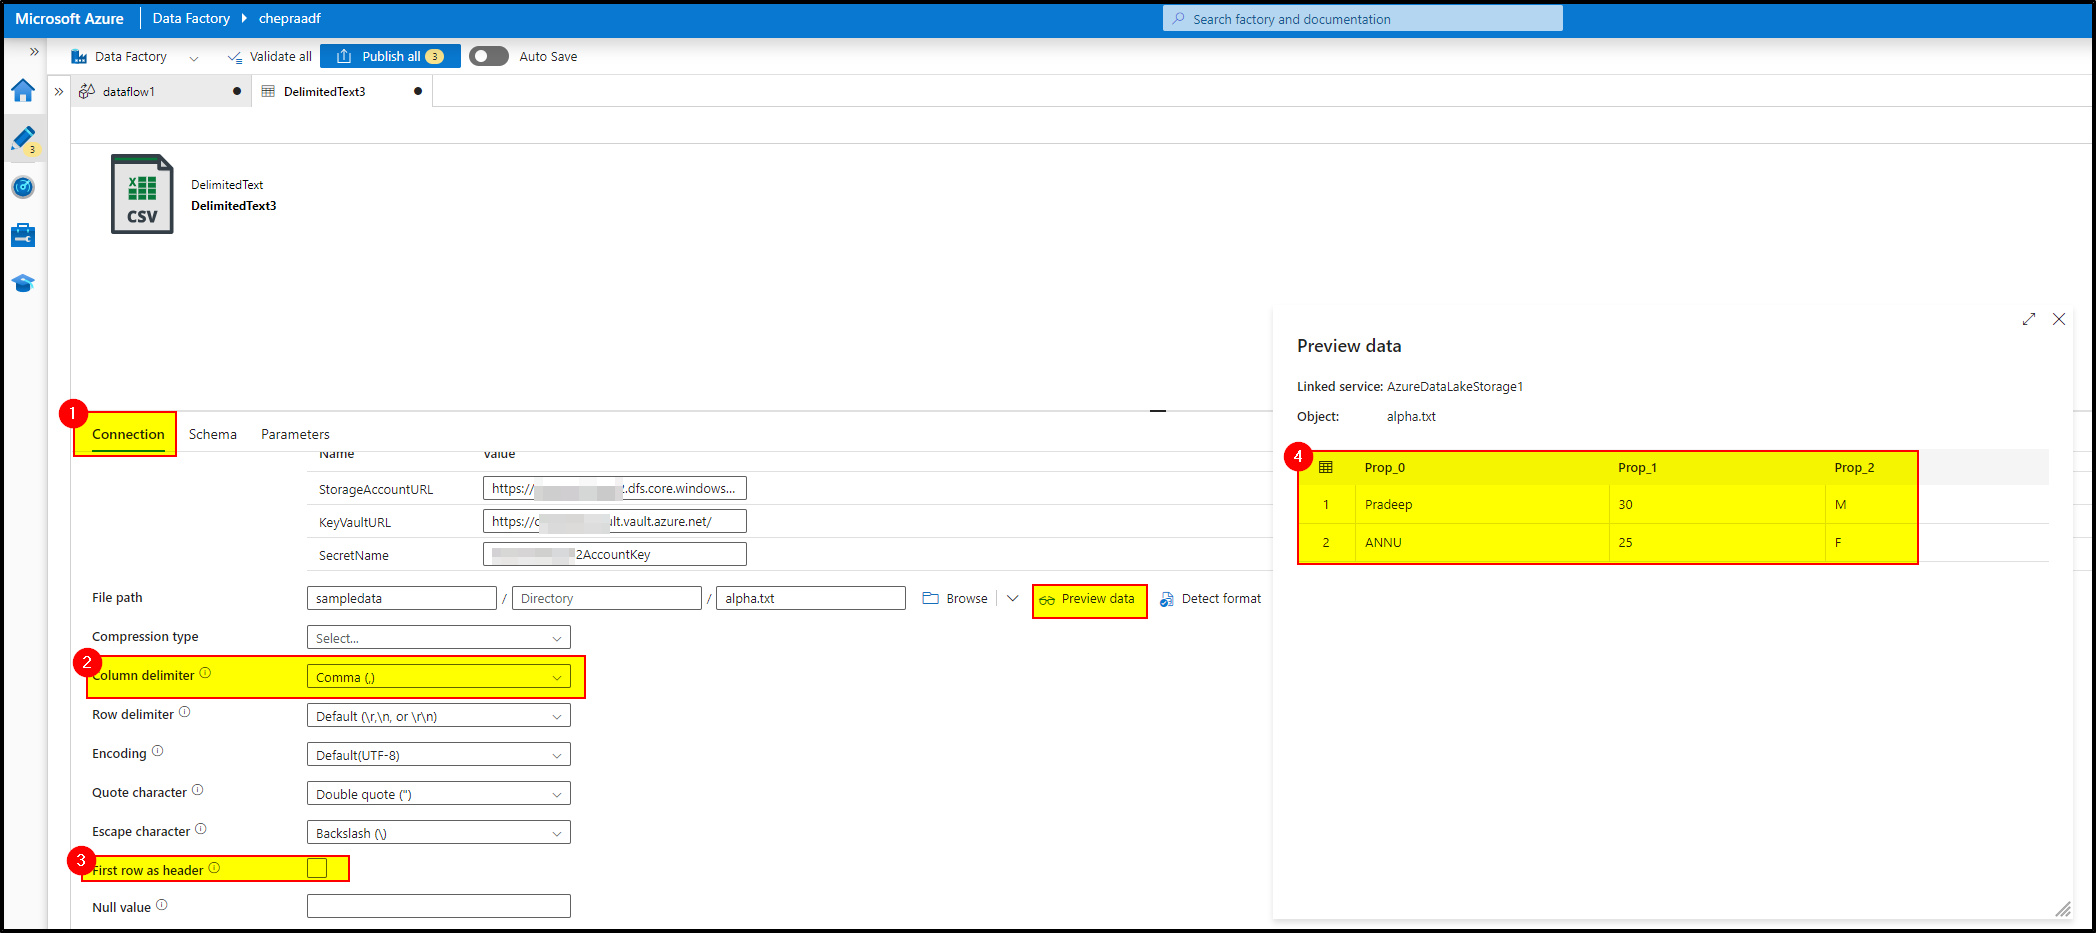Click the SecretName value field
Image resolution: width=2096 pixels, height=933 pixels.
click(x=614, y=554)
